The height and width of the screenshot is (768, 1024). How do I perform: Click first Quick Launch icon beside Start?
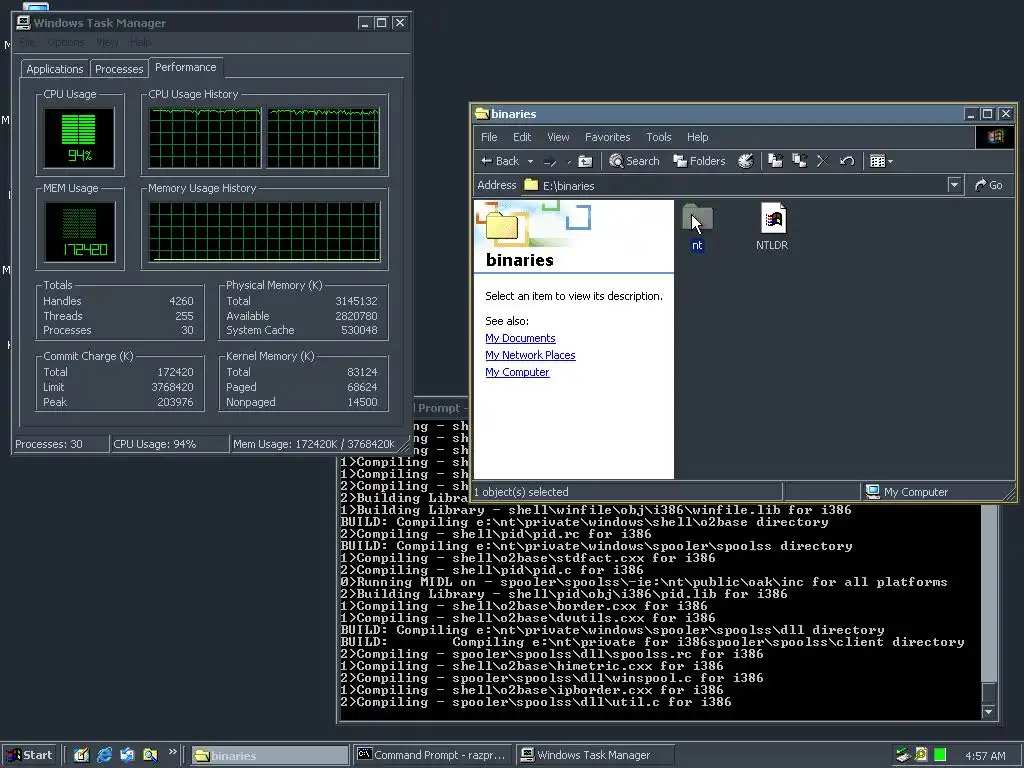tap(81, 755)
